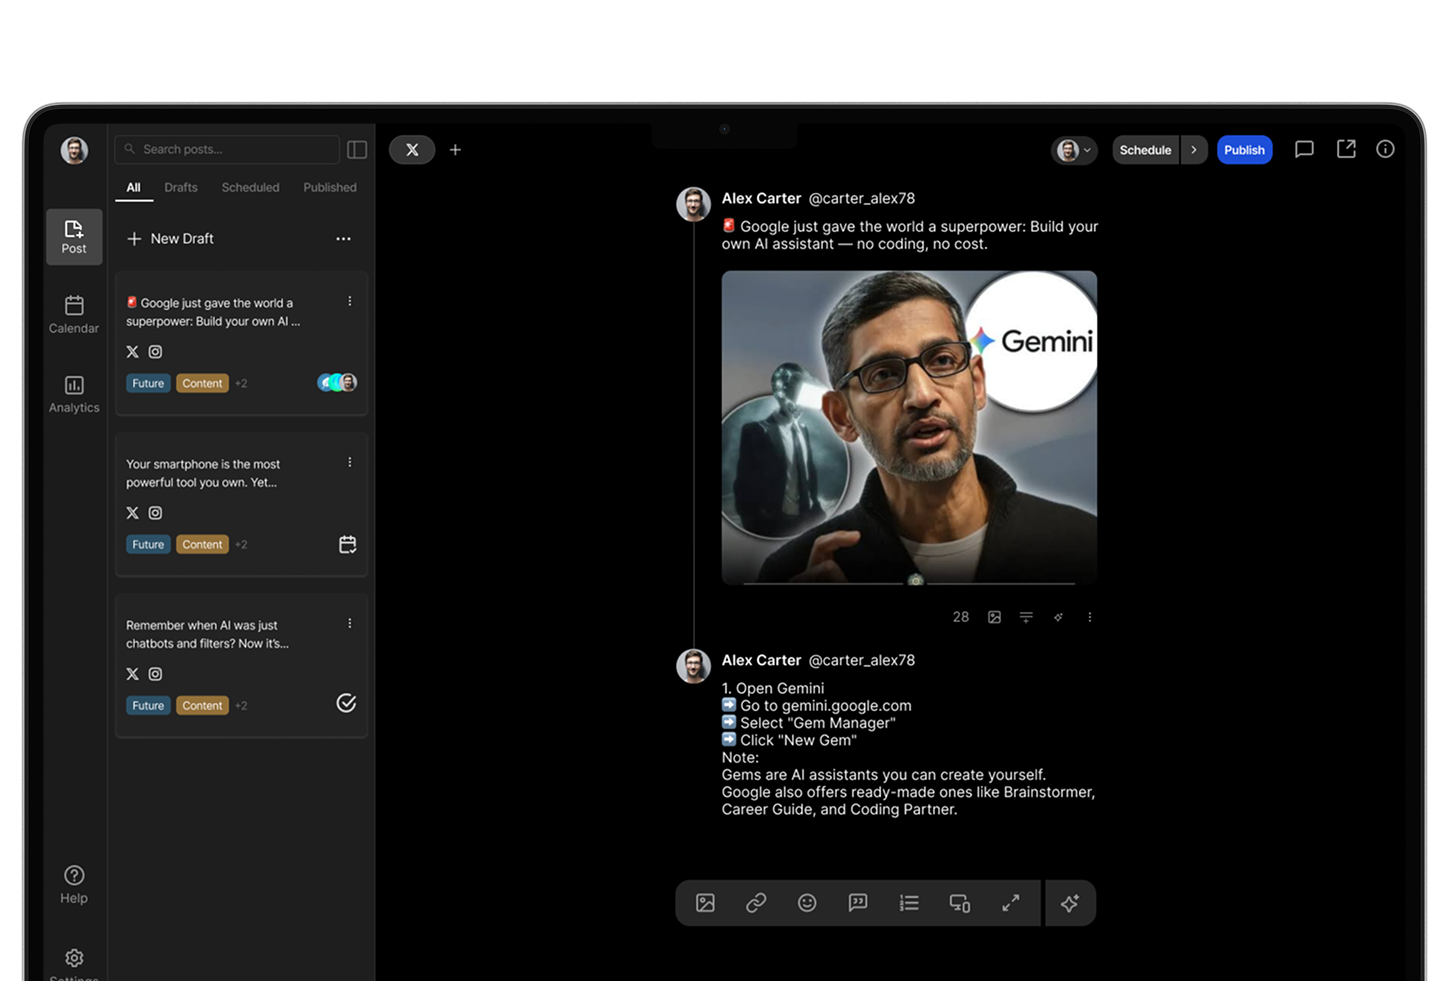The width and height of the screenshot is (1431, 981).
Task: Open the three-dot menu next to New Draft
Action: pos(343,239)
